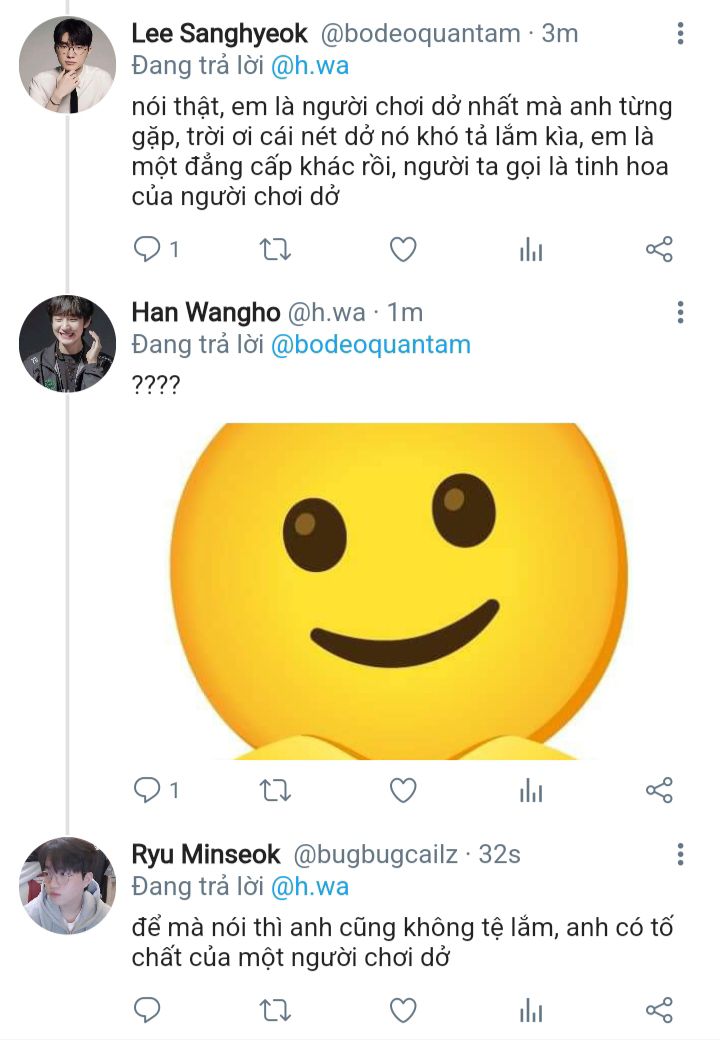Image resolution: width=720 pixels, height=1040 pixels.
Task: Open Ryu Minseok's profile name
Action: click(206, 855)
